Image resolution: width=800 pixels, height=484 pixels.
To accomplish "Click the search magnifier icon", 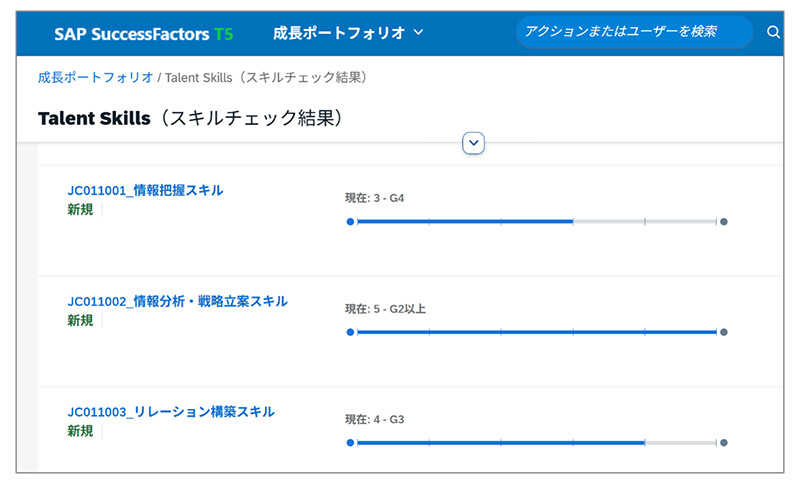I will [773, 32].
